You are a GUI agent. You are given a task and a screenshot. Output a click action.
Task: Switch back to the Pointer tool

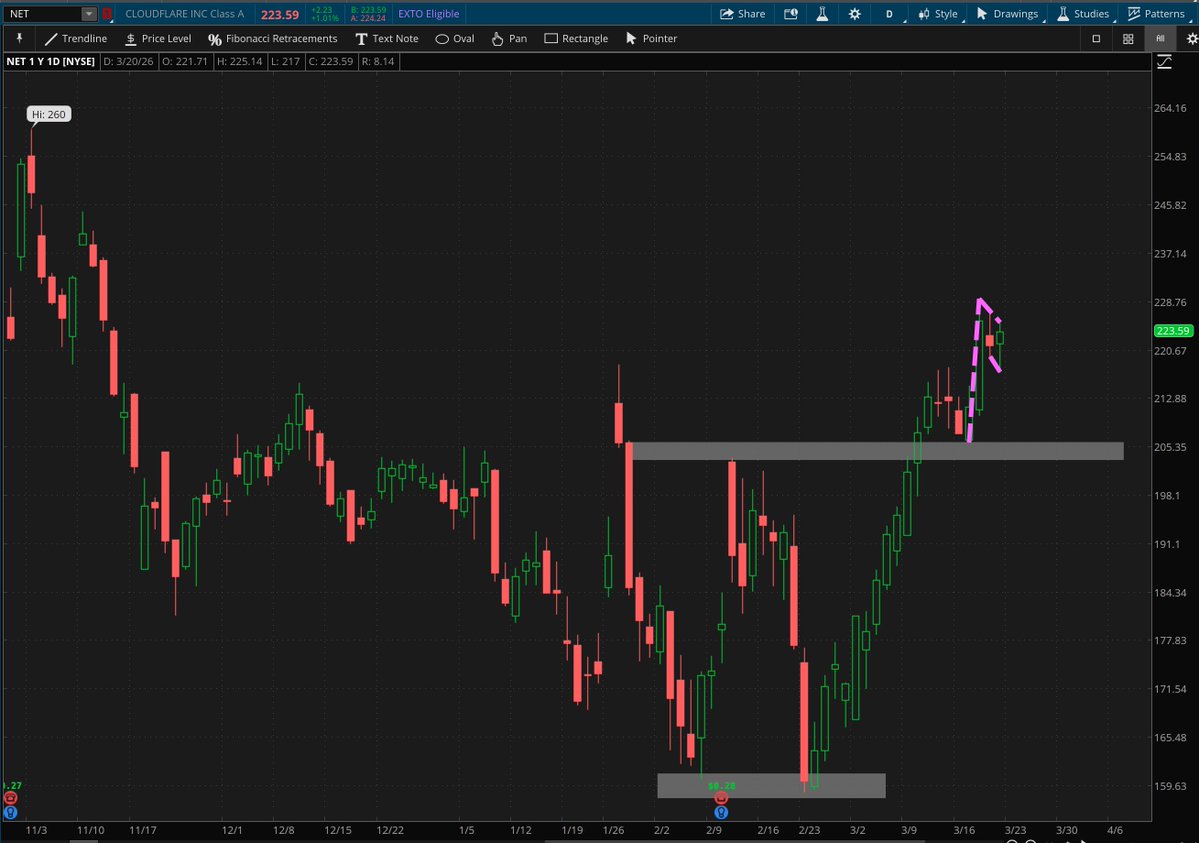(651, 38)
